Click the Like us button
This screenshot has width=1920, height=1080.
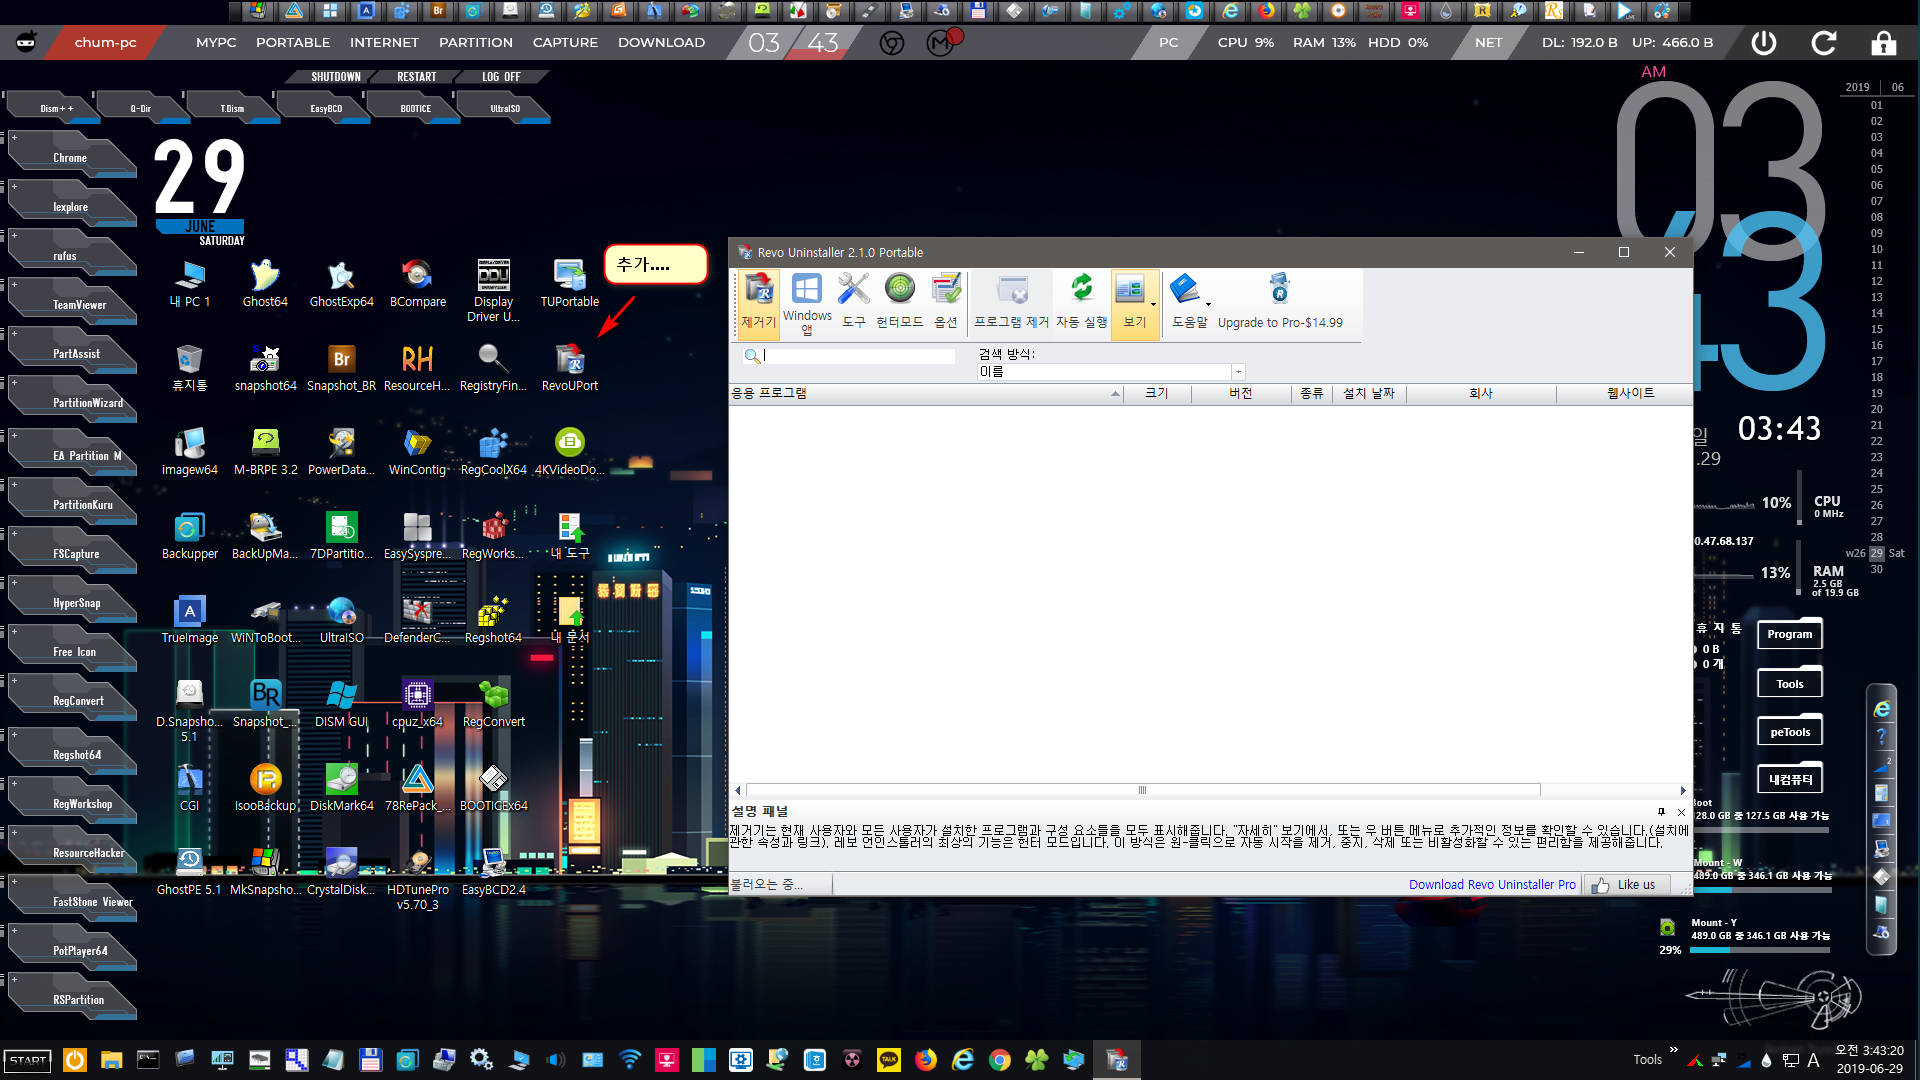(x=1626, y=885)
